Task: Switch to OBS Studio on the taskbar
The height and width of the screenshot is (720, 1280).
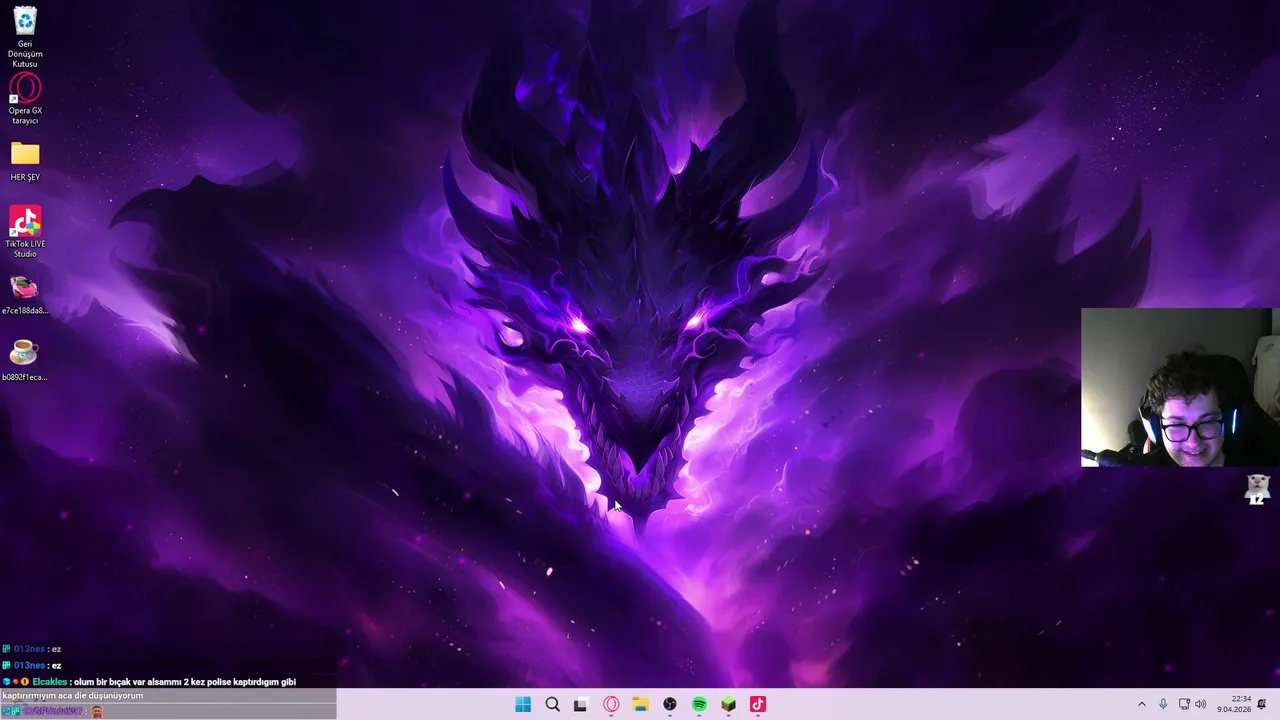Action: point(670,704)
